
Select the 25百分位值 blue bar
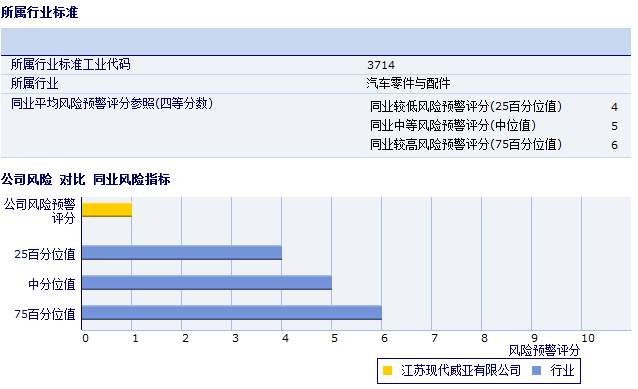coord(181,253)
